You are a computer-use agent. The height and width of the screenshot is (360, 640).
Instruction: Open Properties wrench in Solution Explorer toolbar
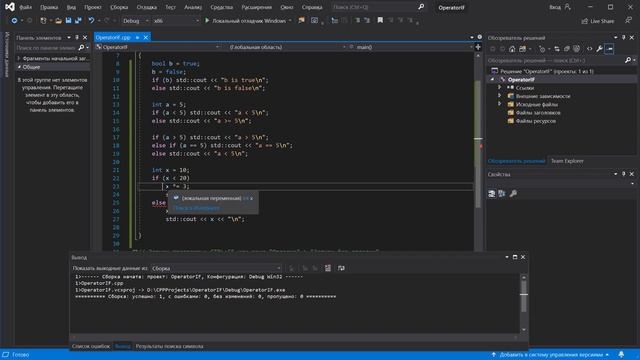point(599,49)
